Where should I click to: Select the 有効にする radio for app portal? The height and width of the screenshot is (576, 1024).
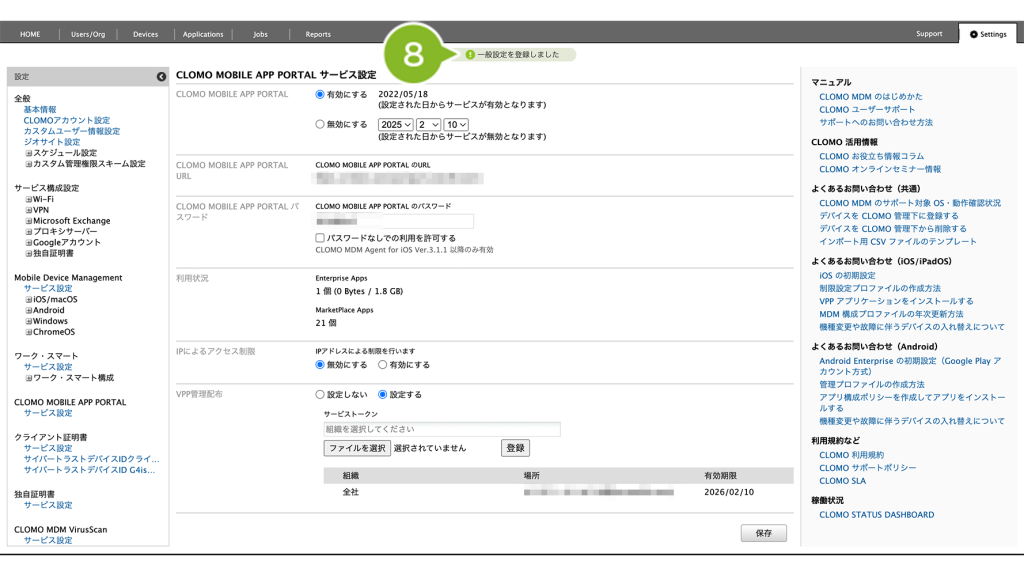[320, 94]
